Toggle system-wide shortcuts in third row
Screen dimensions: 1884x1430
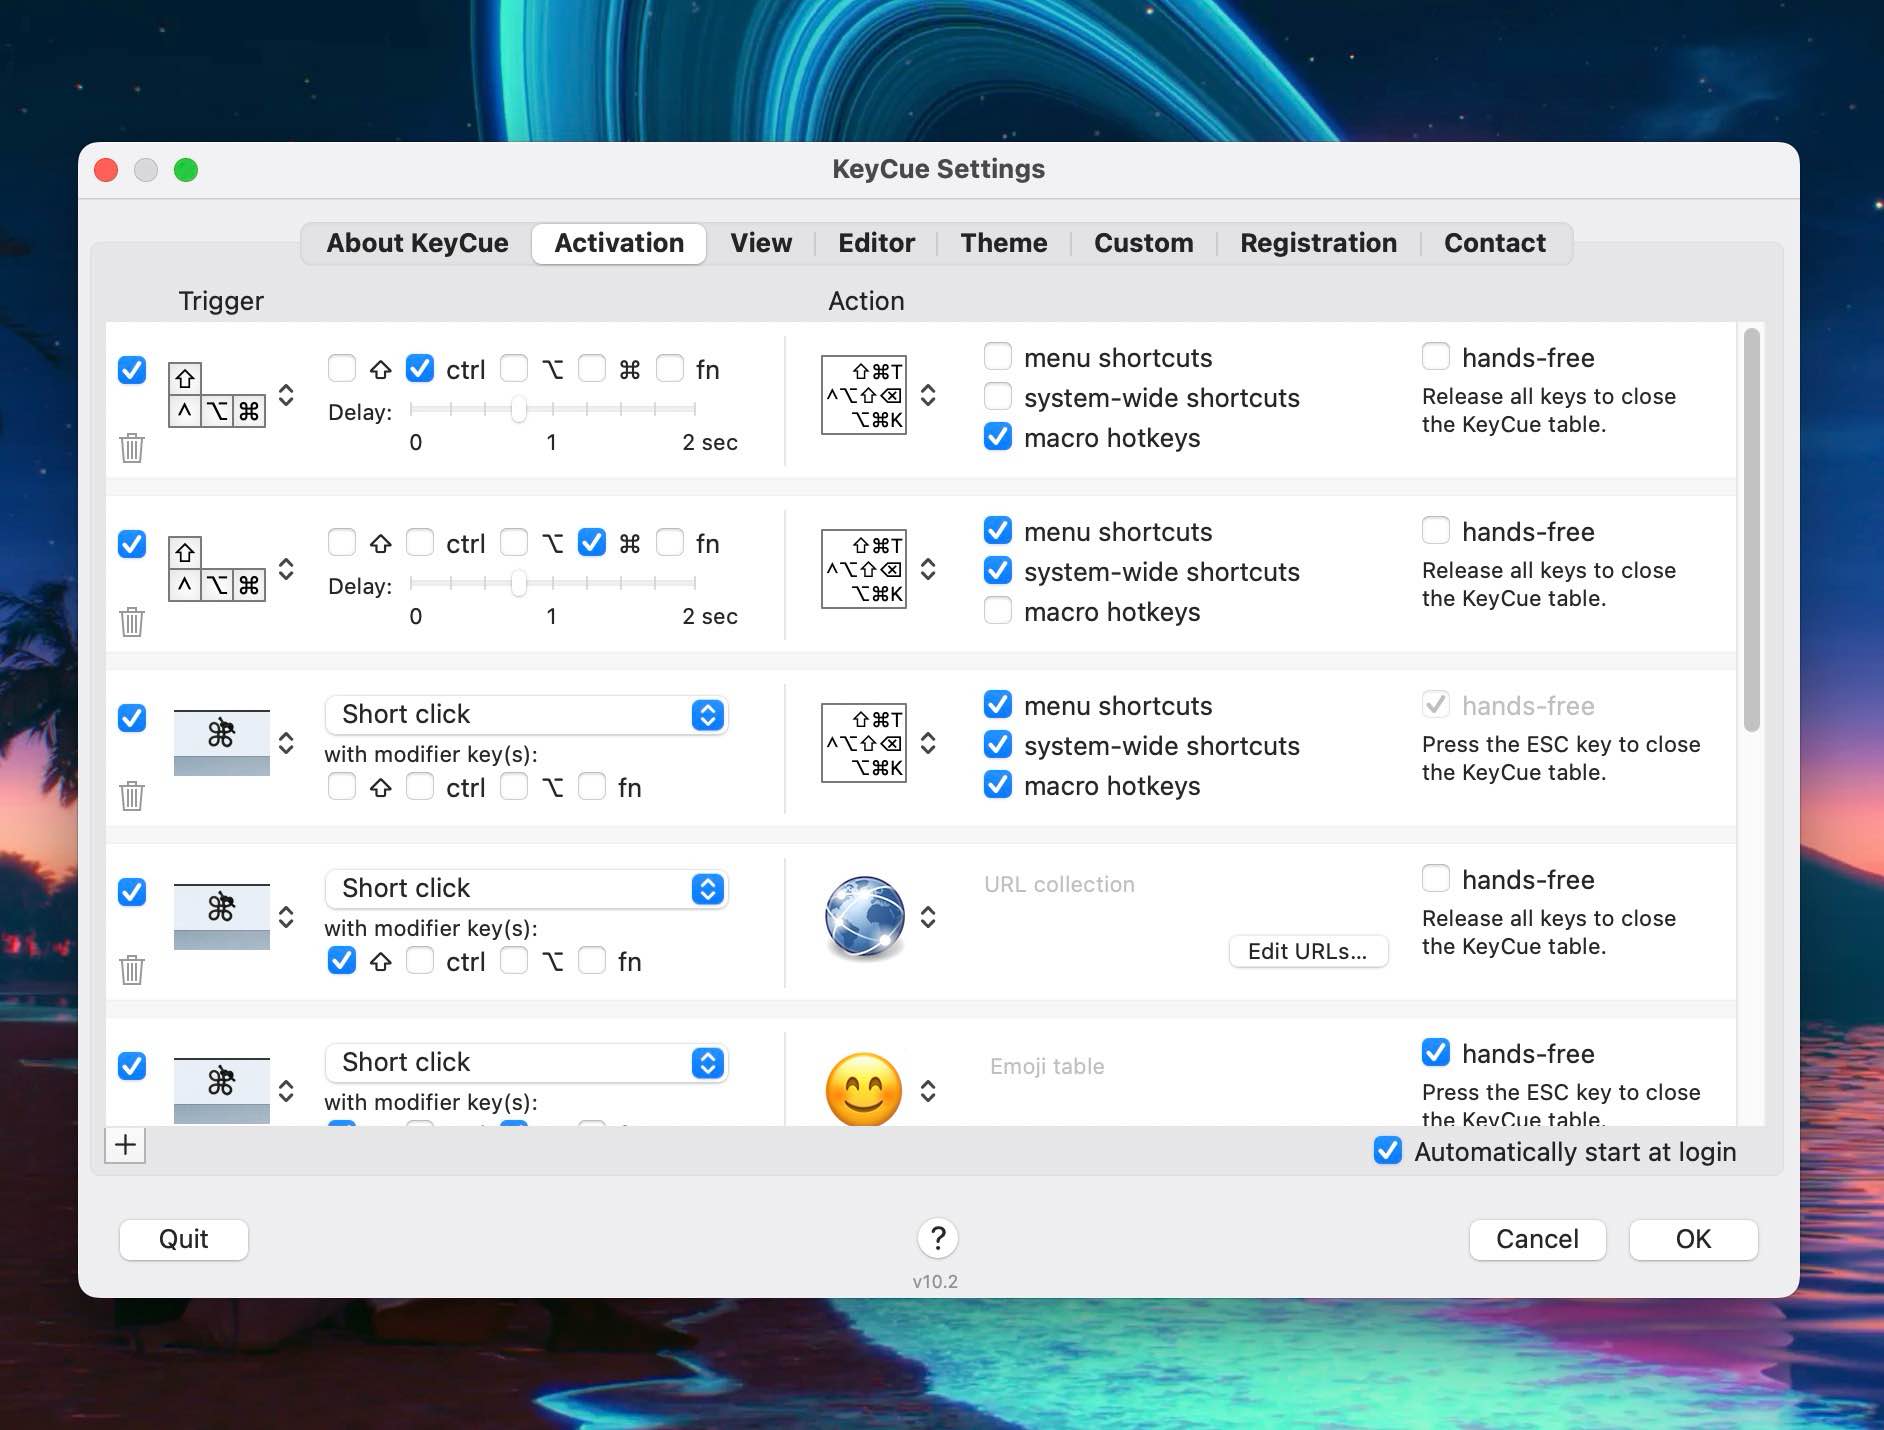[998, 745]
